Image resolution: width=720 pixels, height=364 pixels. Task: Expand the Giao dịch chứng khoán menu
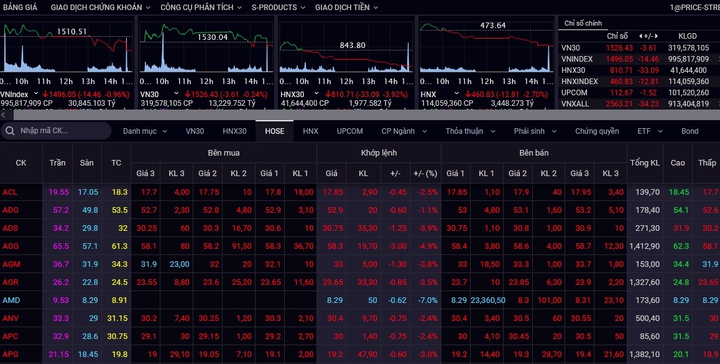tap(101, 7)
